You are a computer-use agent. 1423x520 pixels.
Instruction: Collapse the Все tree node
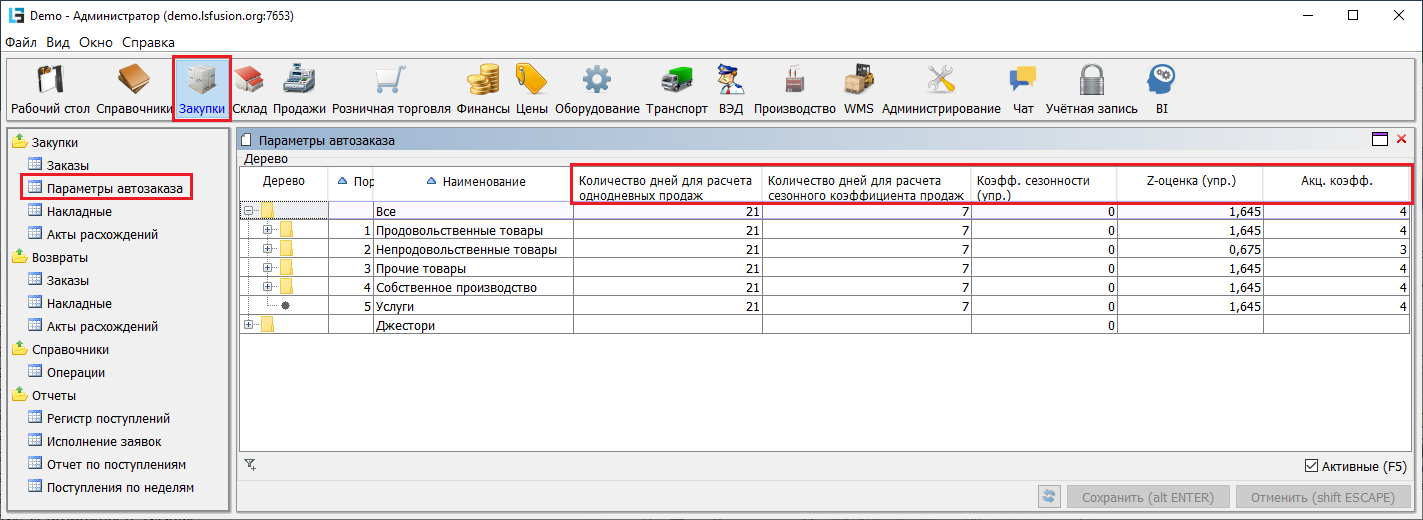tap(248, 211)
